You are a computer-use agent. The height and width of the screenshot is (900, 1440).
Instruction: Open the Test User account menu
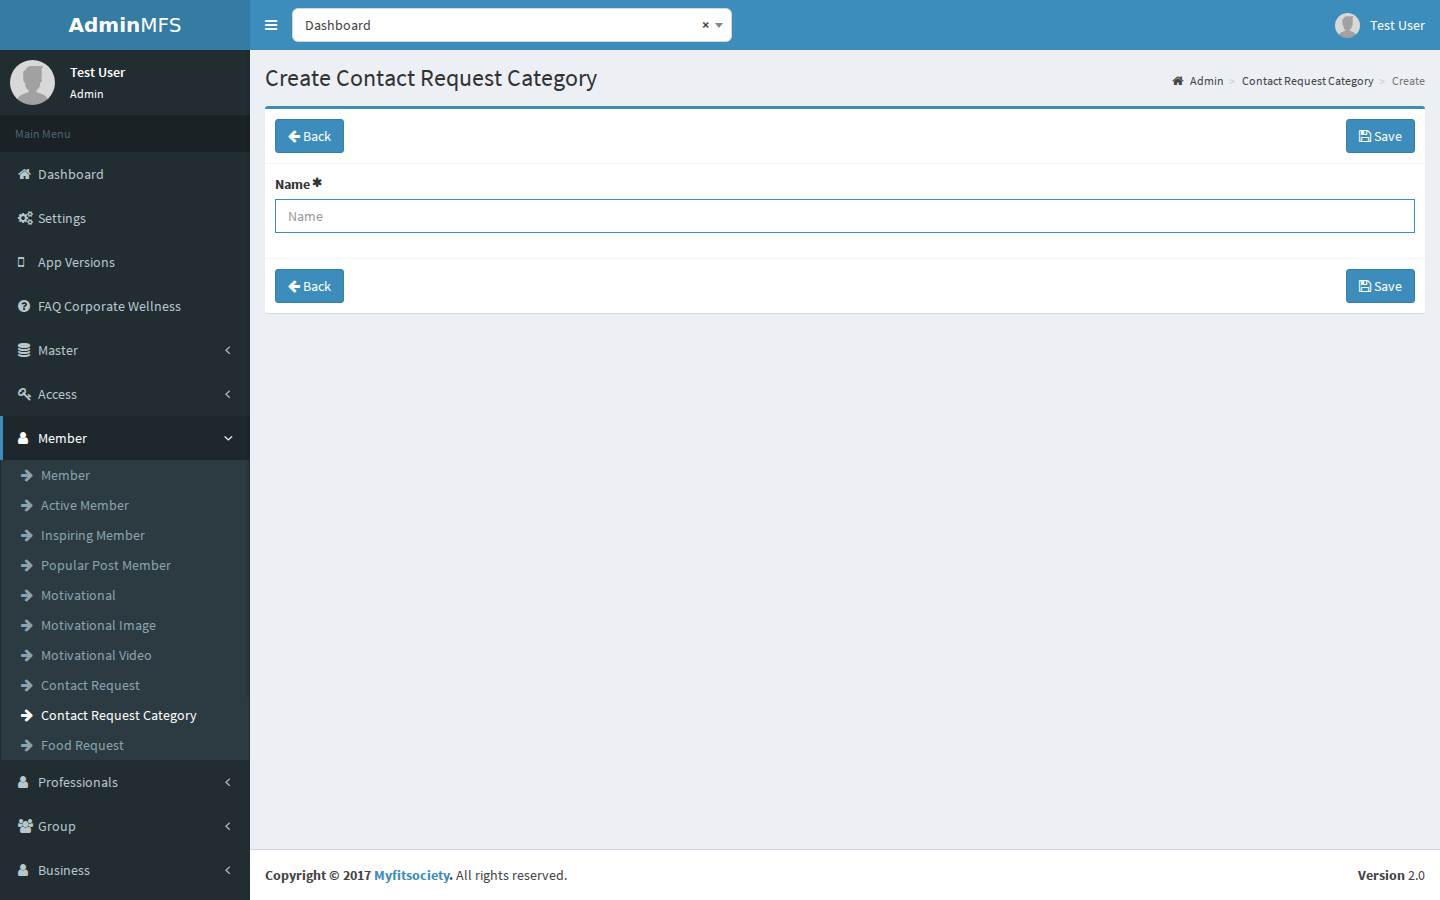pos(1380,25)
